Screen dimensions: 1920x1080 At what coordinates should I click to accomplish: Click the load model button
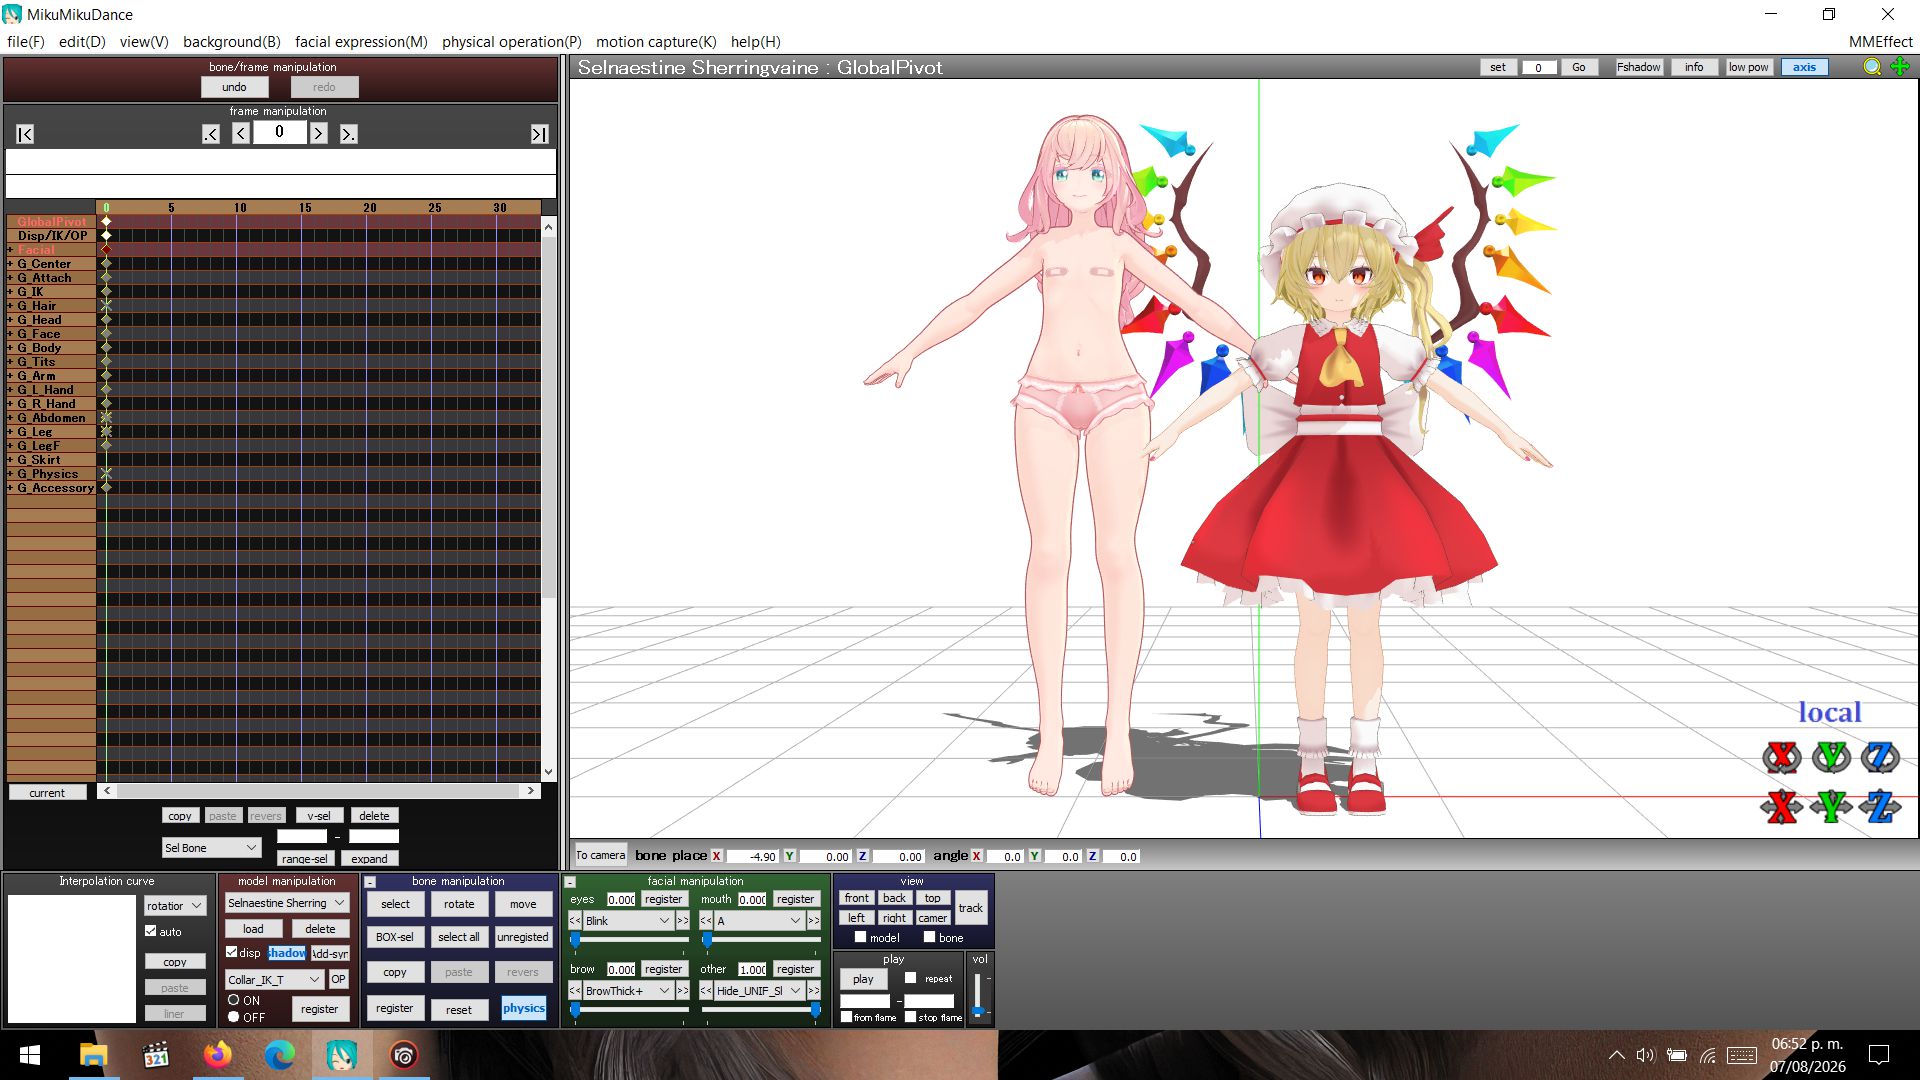click(253, 928)
